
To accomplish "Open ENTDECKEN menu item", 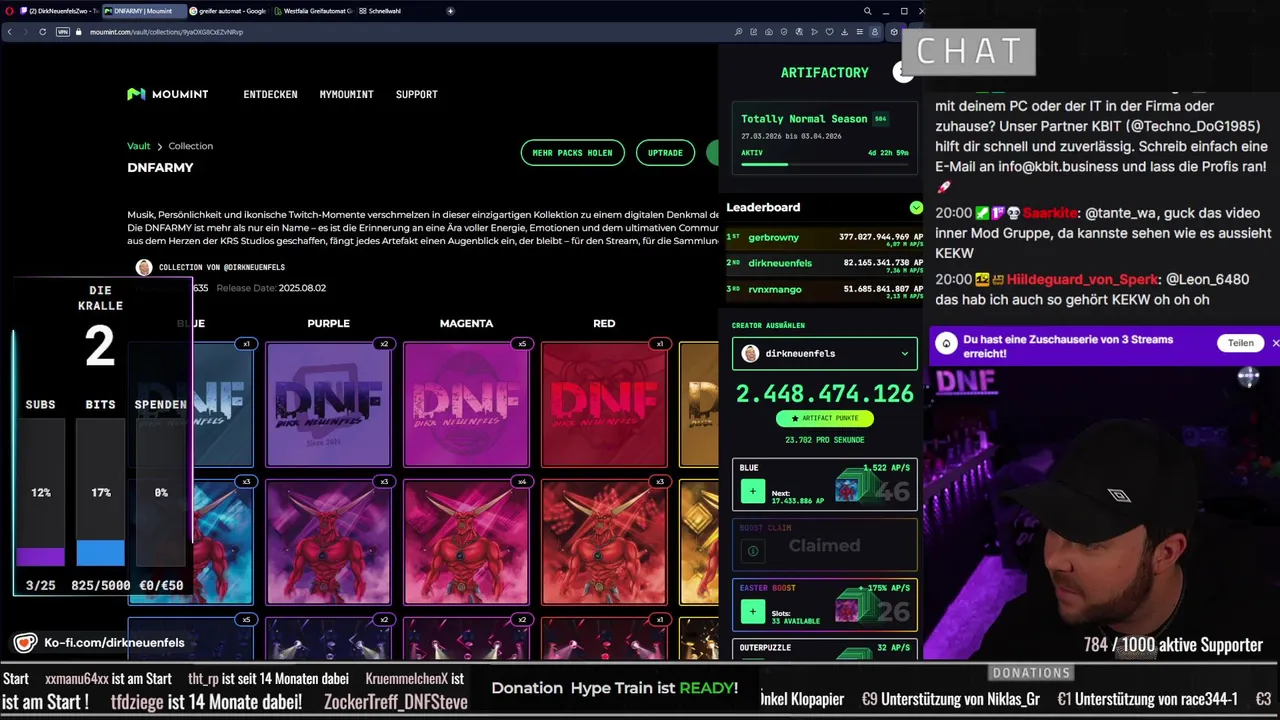I will click(270, 94).
